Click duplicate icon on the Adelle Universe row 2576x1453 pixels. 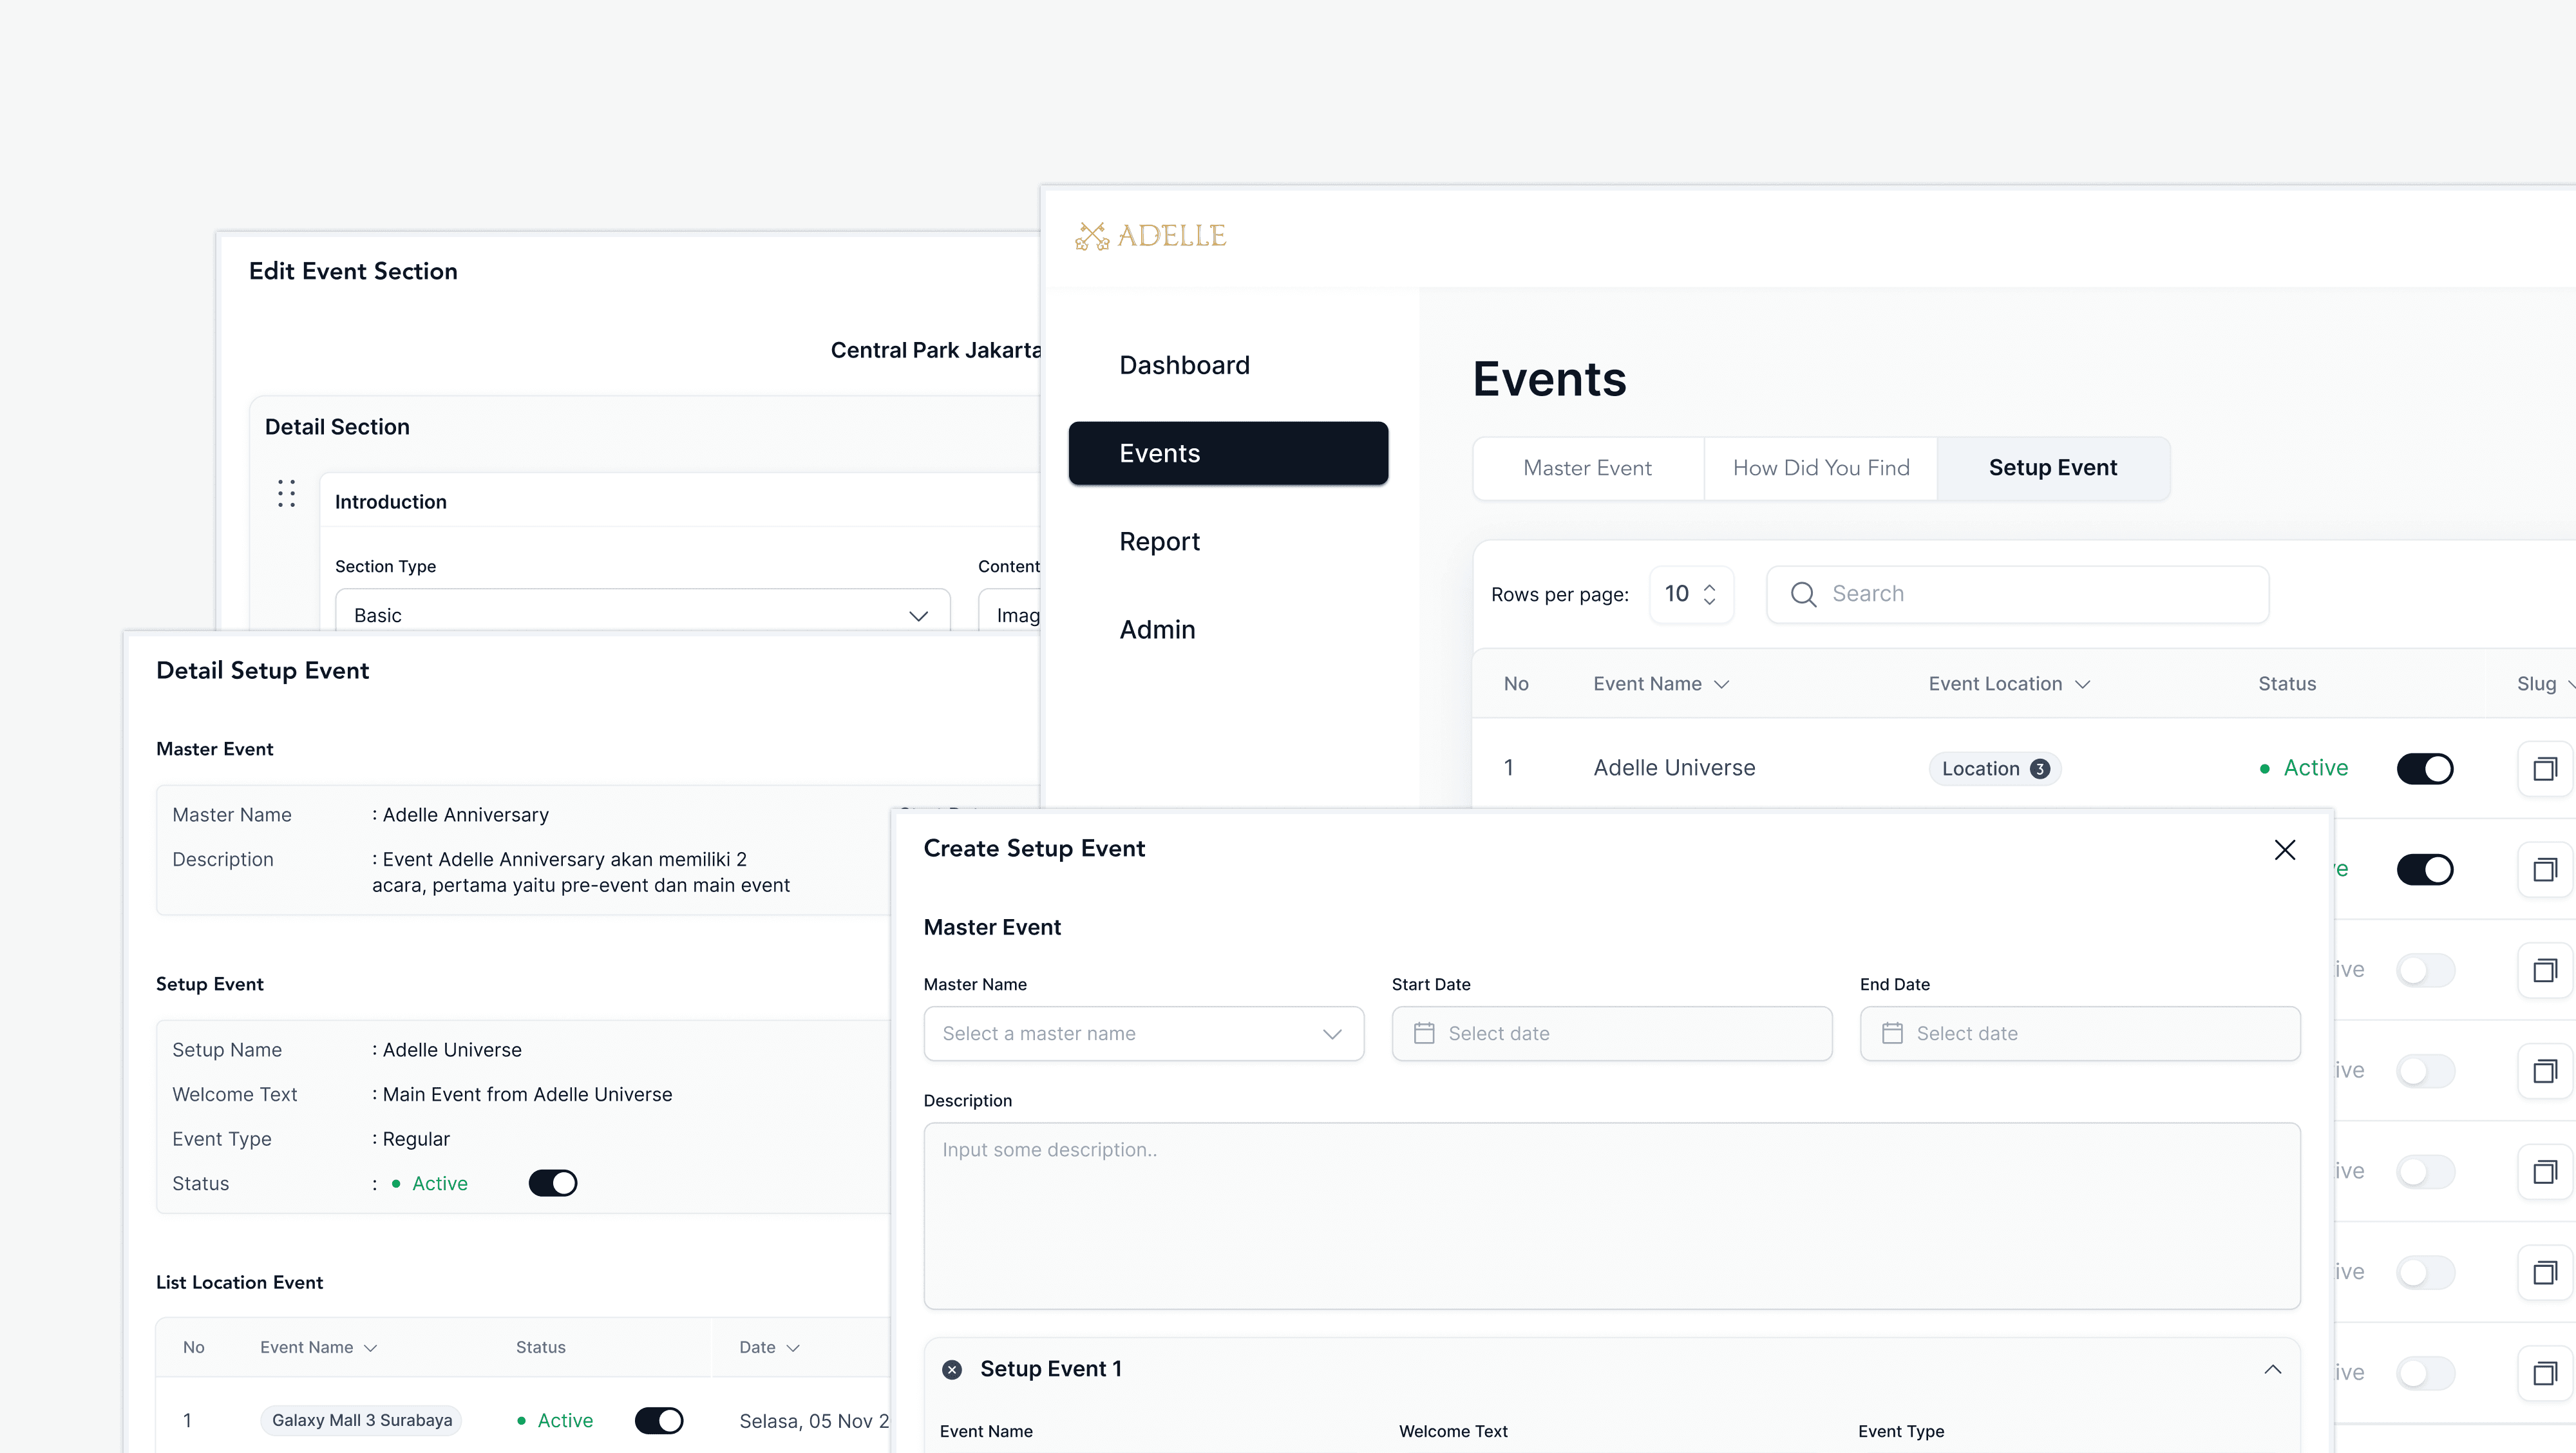tap(2546, 769)
